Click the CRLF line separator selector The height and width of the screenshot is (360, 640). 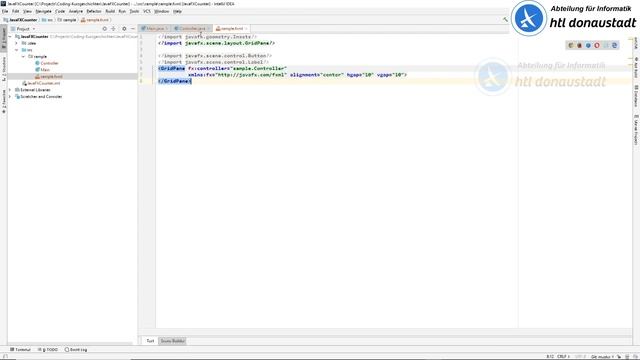(563, 357)
